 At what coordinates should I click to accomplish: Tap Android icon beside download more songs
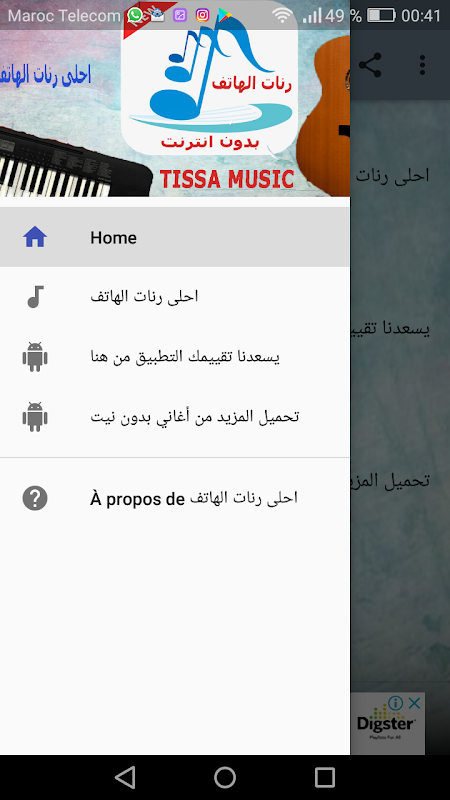pyautogui.click(x=35, y=417)
